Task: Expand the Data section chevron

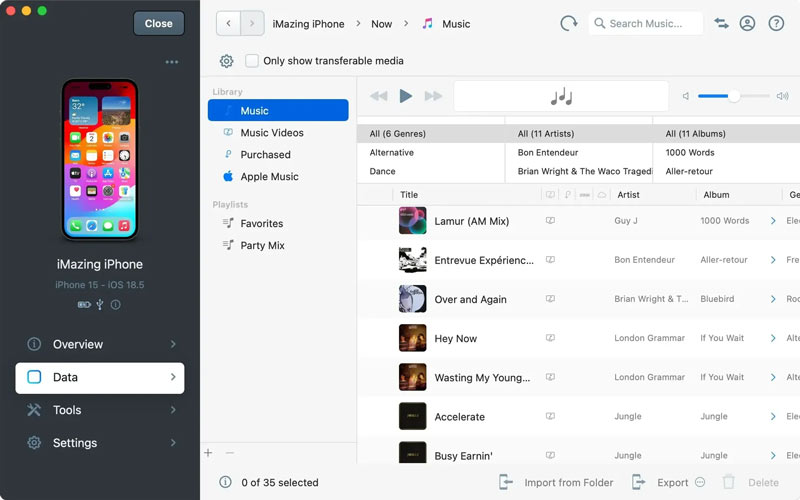Action: 173,377
